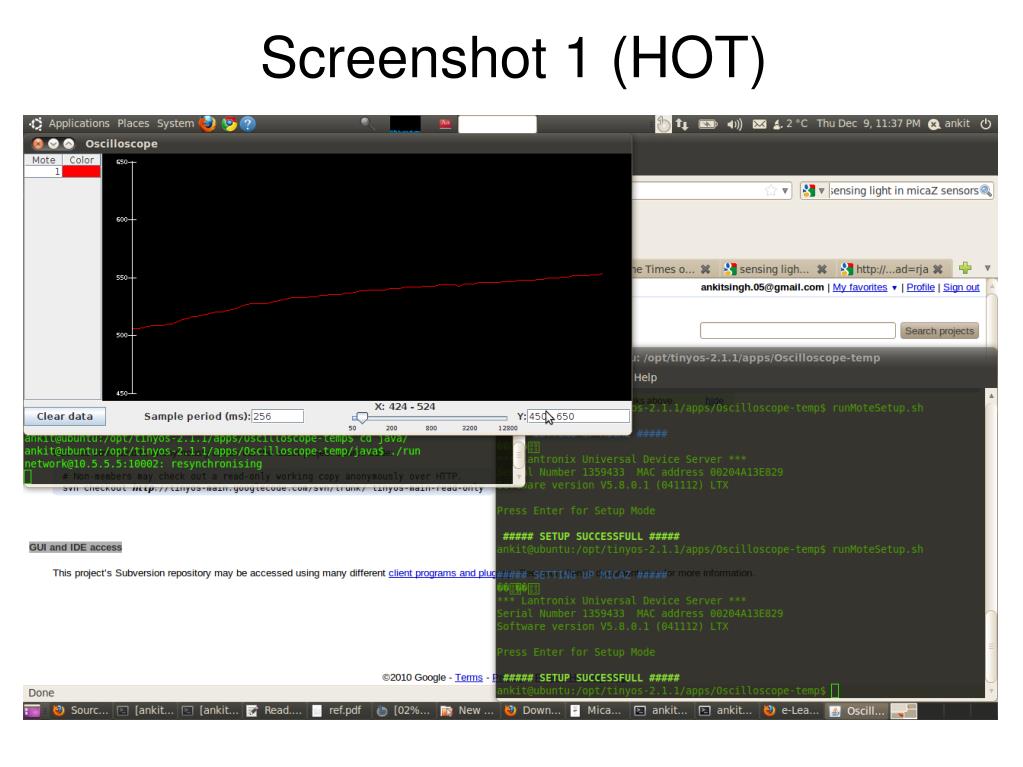Image resolution: width=1023 pixels, height=767 pixels.
Task: Open the tab list chevron beside the plus
Action: coord(988,268)
